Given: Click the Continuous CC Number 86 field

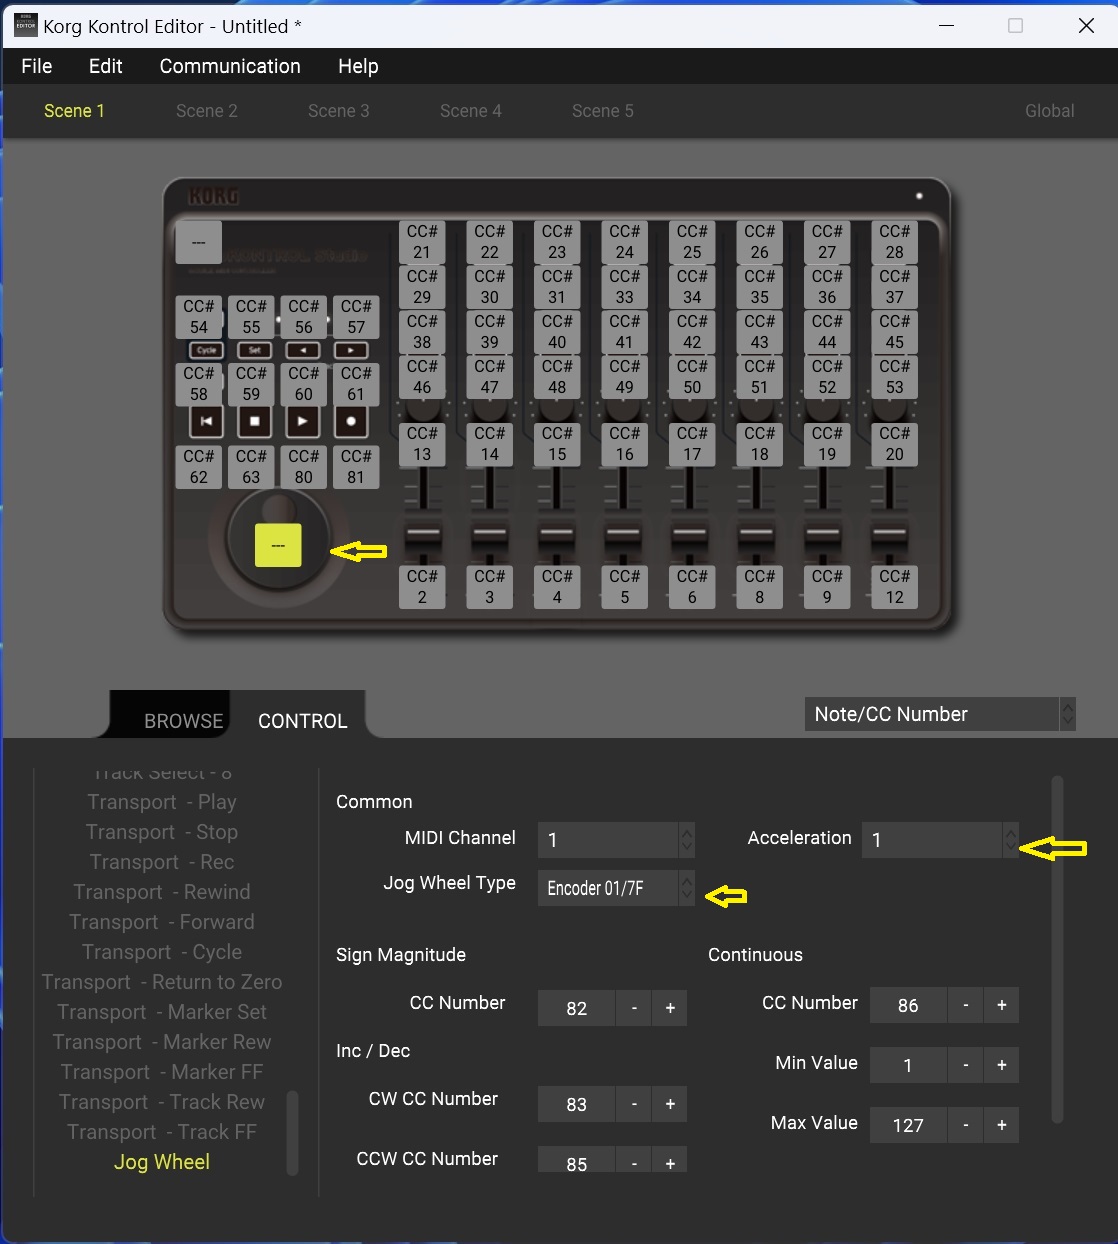Looking at the screenshot, I should 908,1005.
